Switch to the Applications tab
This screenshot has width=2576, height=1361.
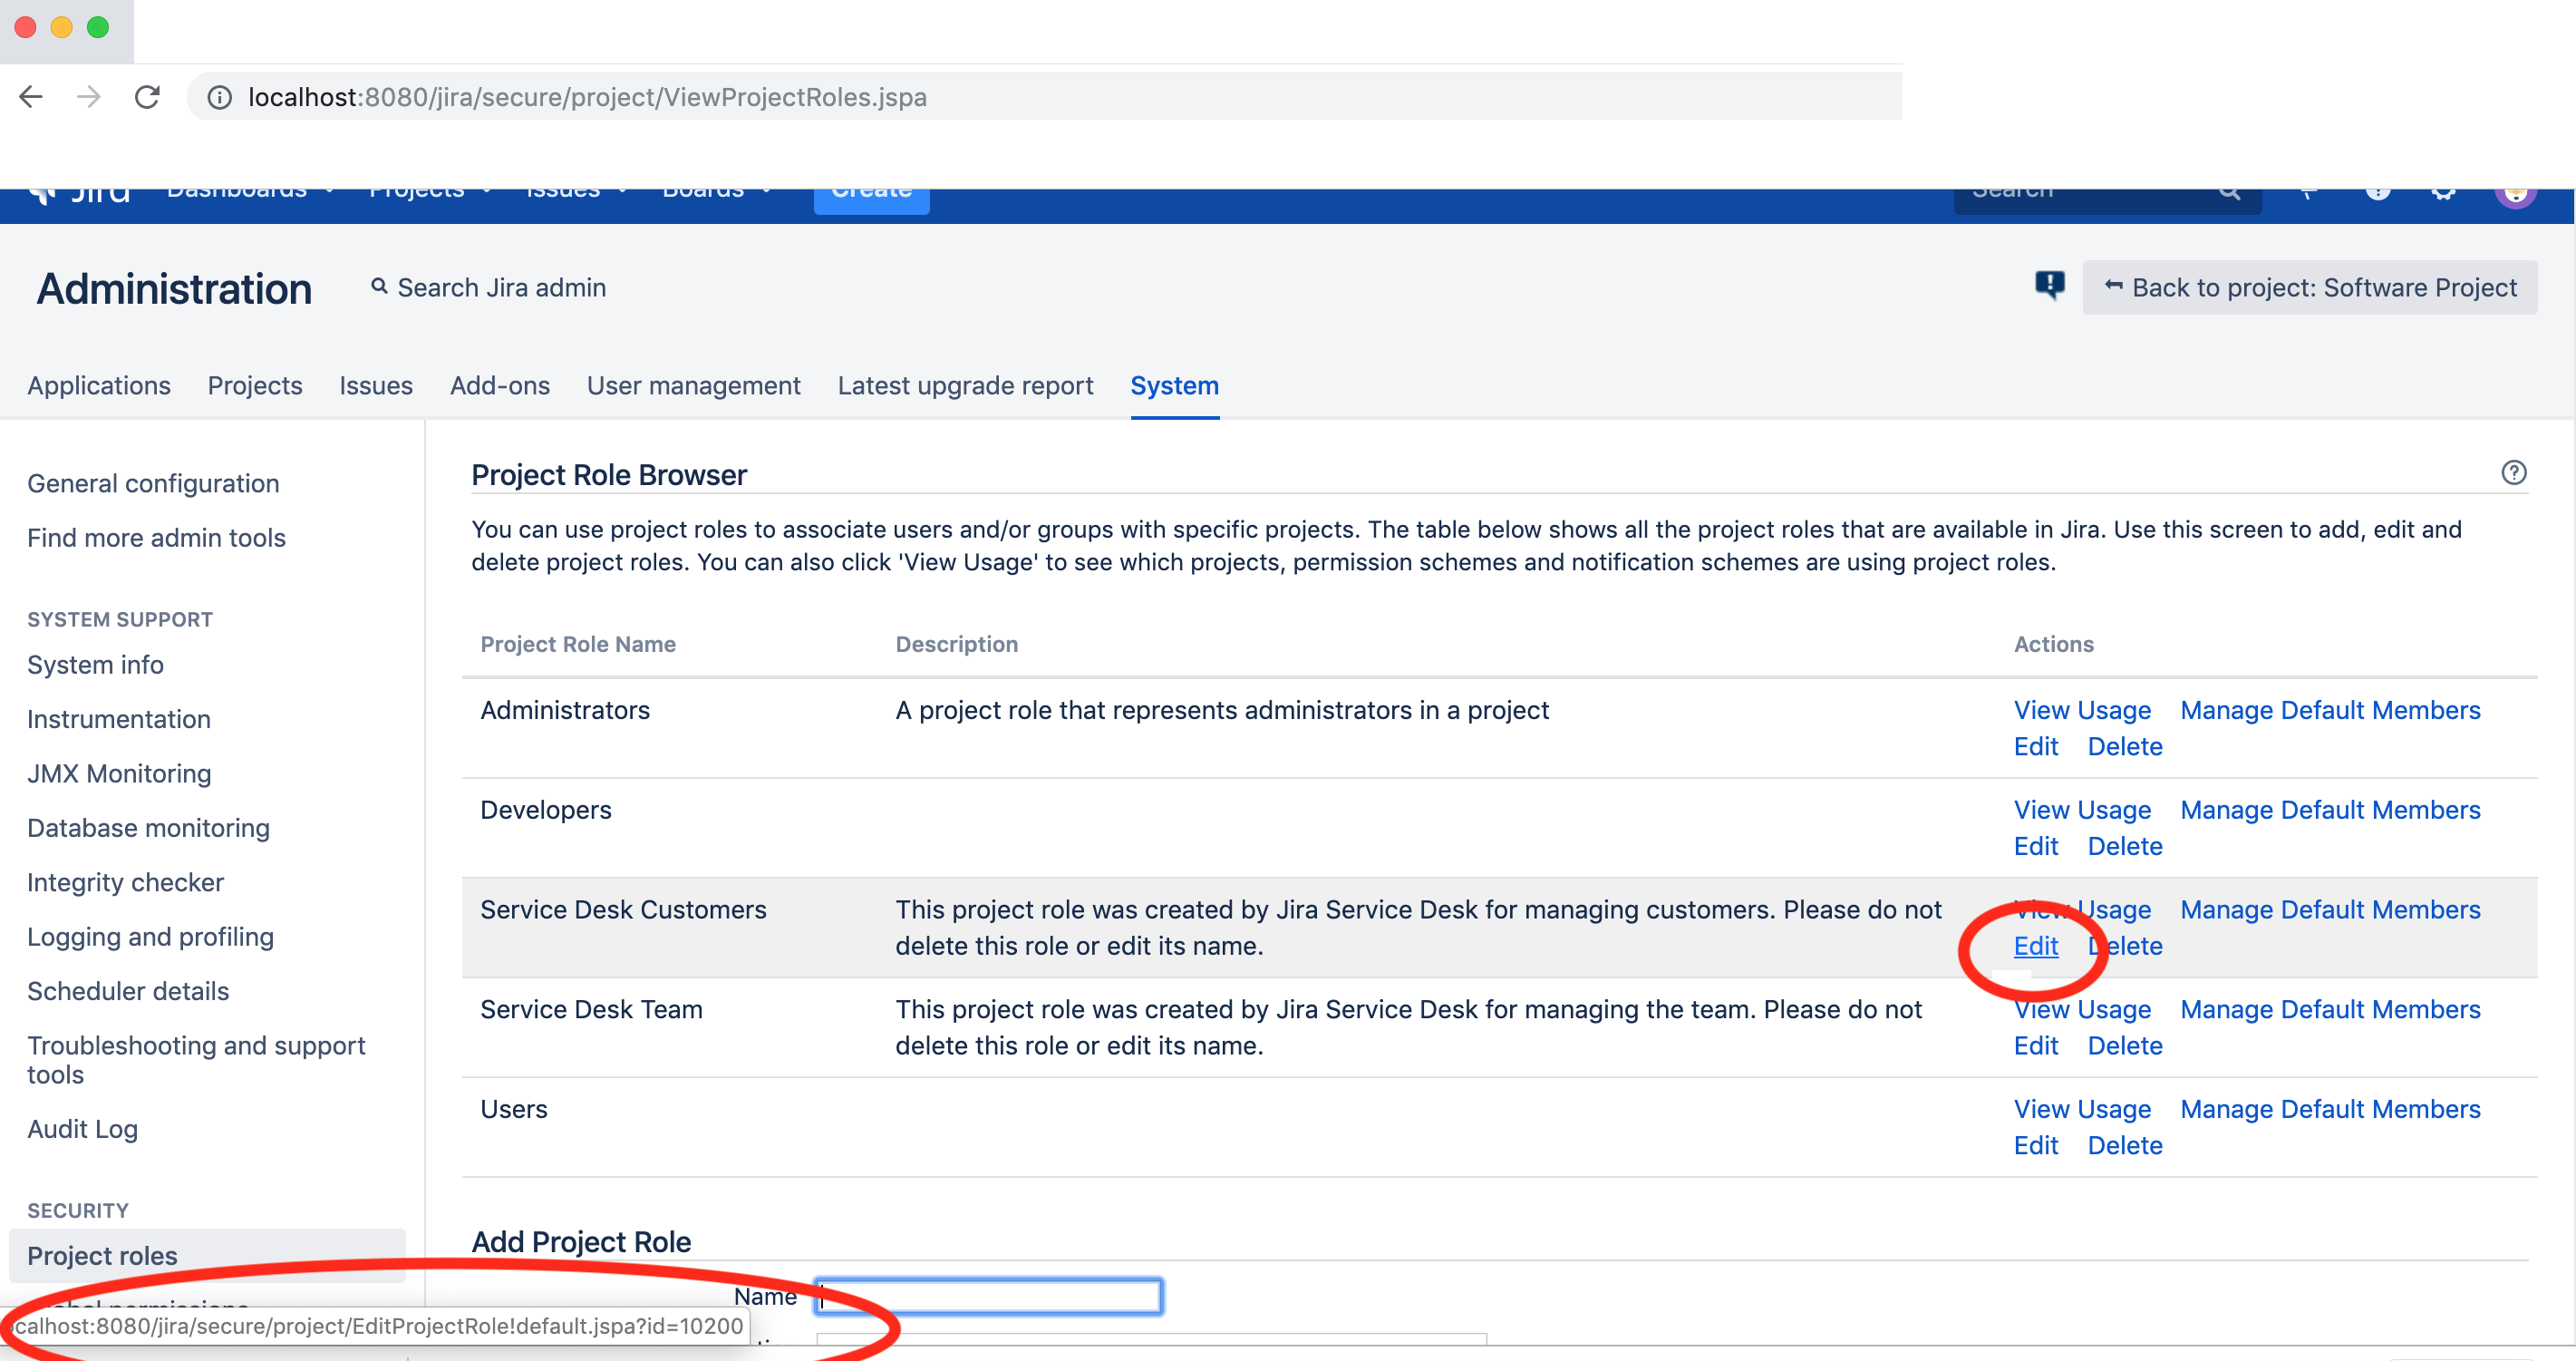(99, 385)
